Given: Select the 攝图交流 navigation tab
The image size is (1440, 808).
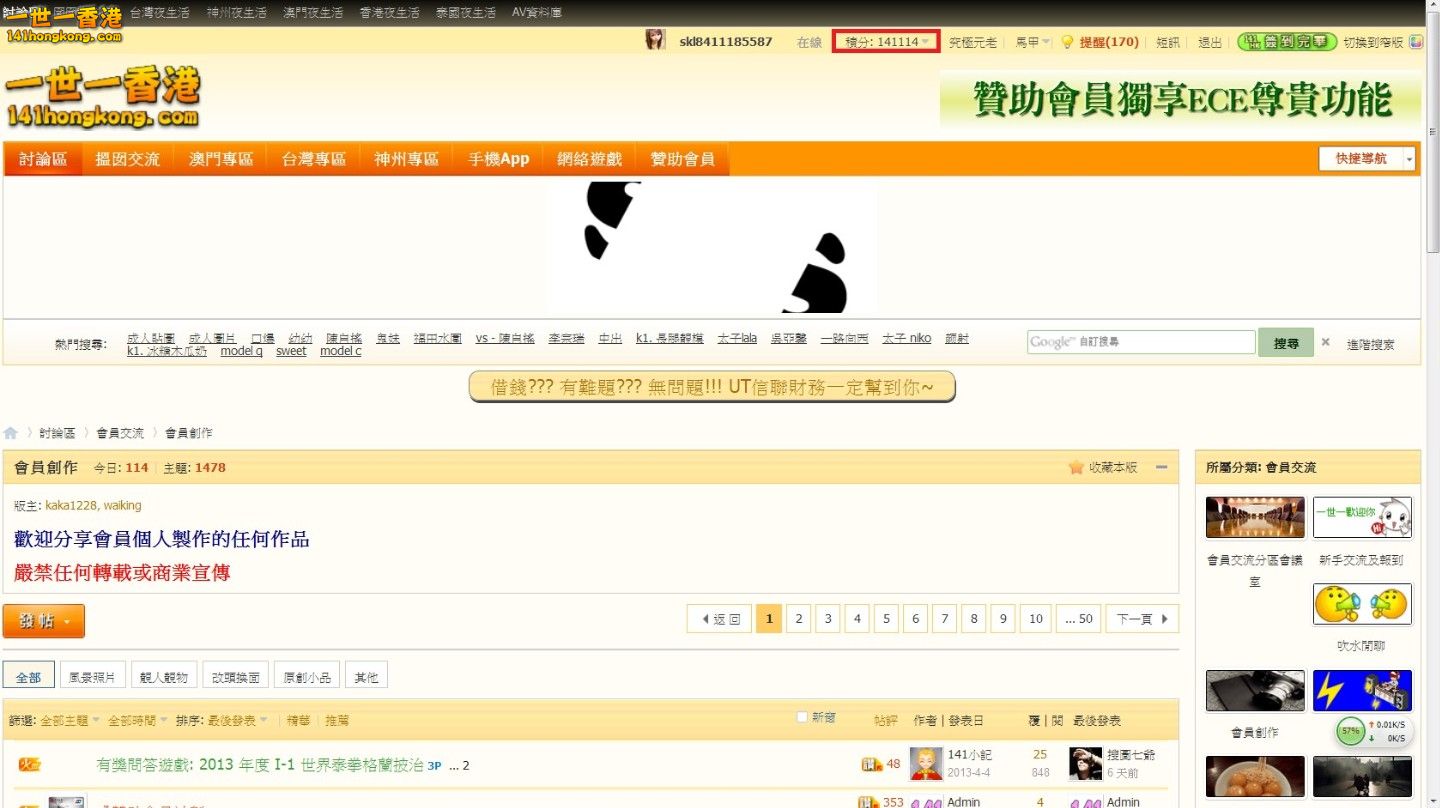Looking at the screenshot, I should click(x=127, y=159).
